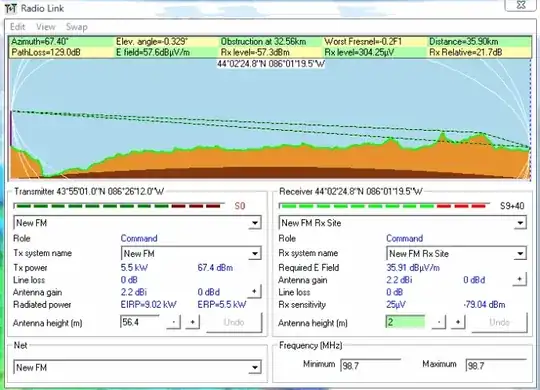This screenshot has height=390, width=540.
Task: Open the Swap menu
Action: (76, 27)
